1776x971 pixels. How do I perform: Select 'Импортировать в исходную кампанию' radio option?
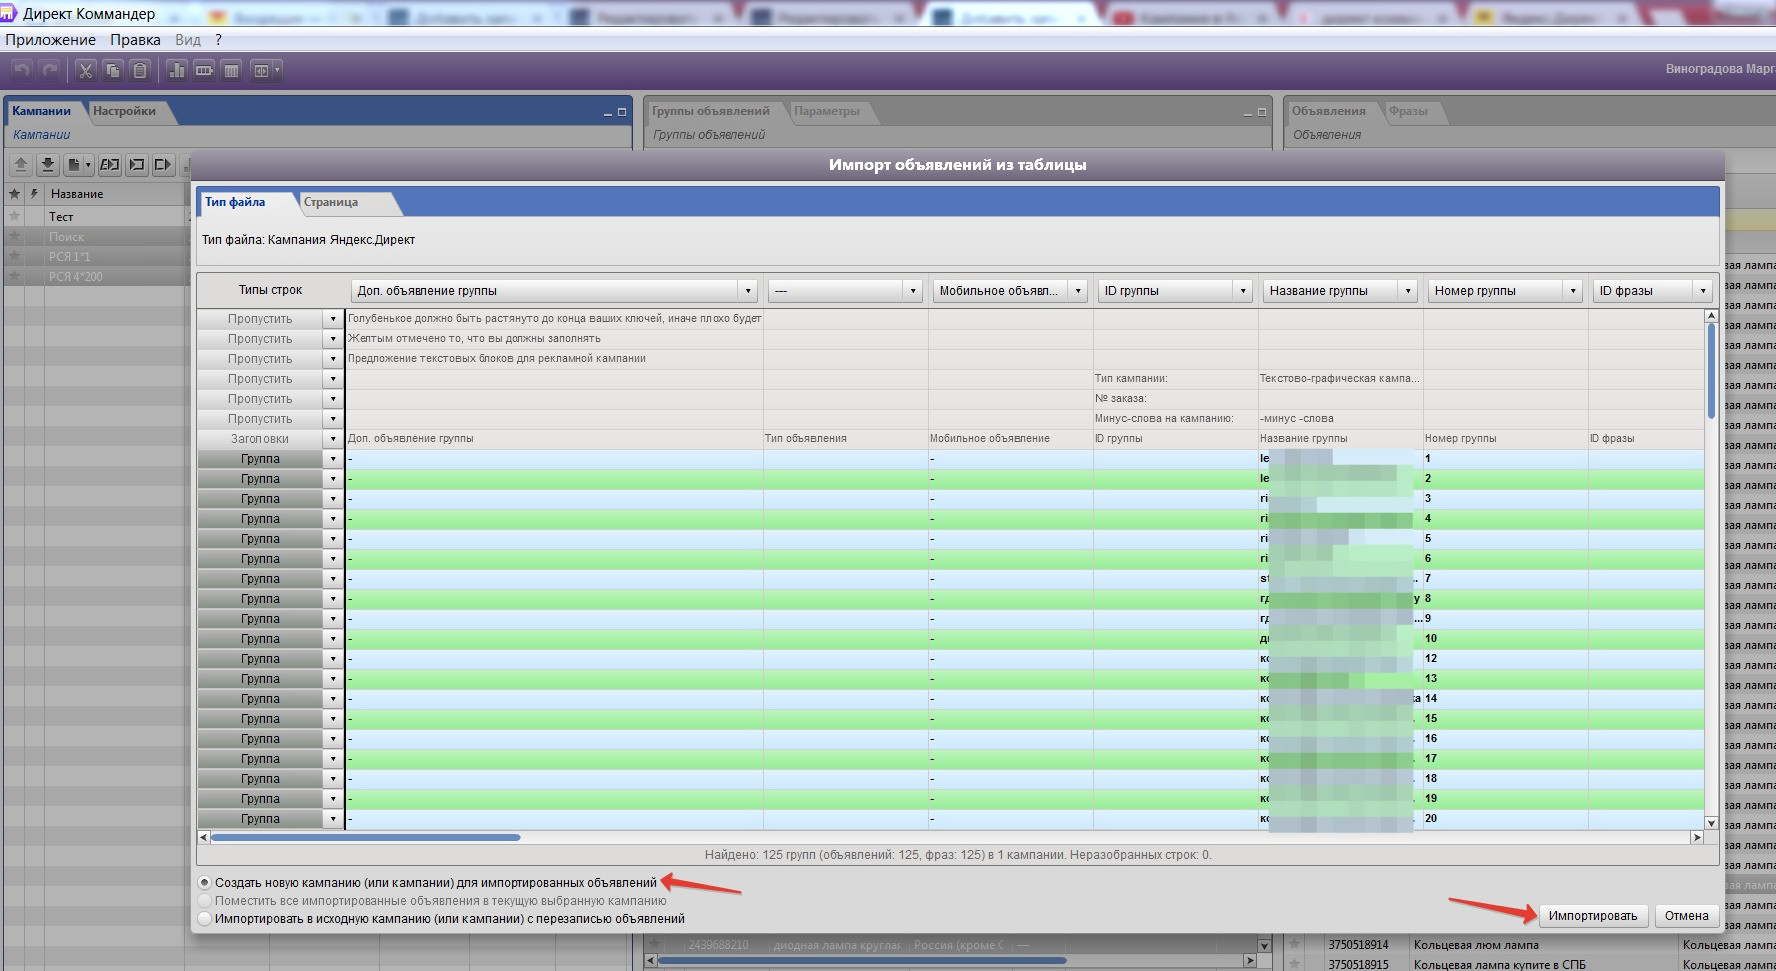[x=205, y=919]
